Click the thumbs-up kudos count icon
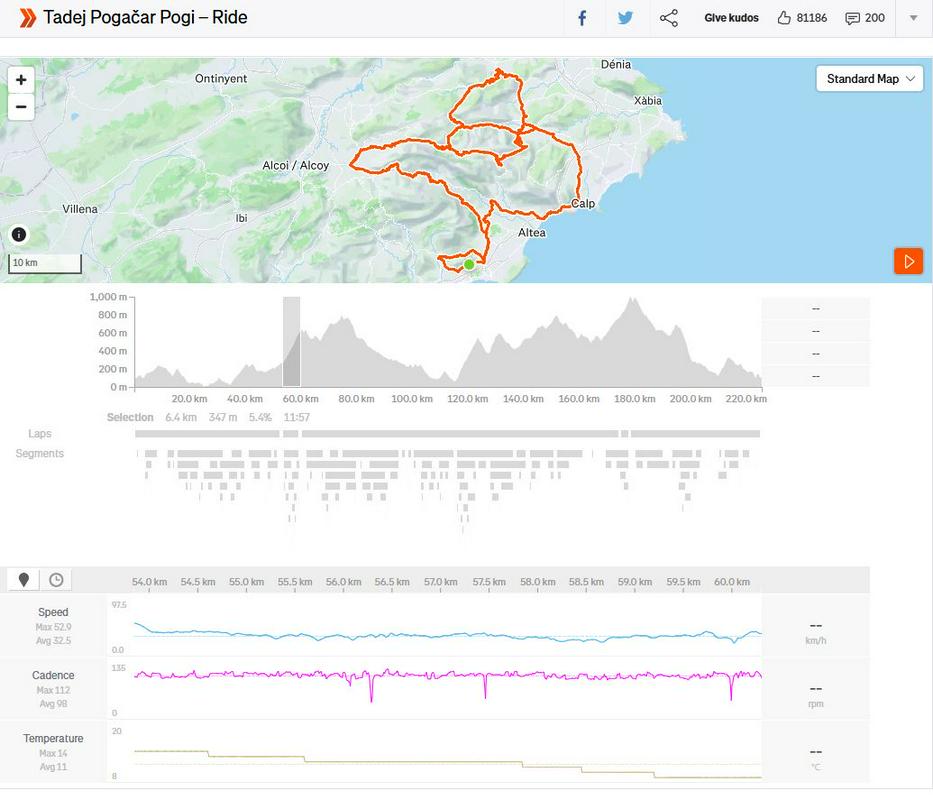 click(x=784, y=18)
